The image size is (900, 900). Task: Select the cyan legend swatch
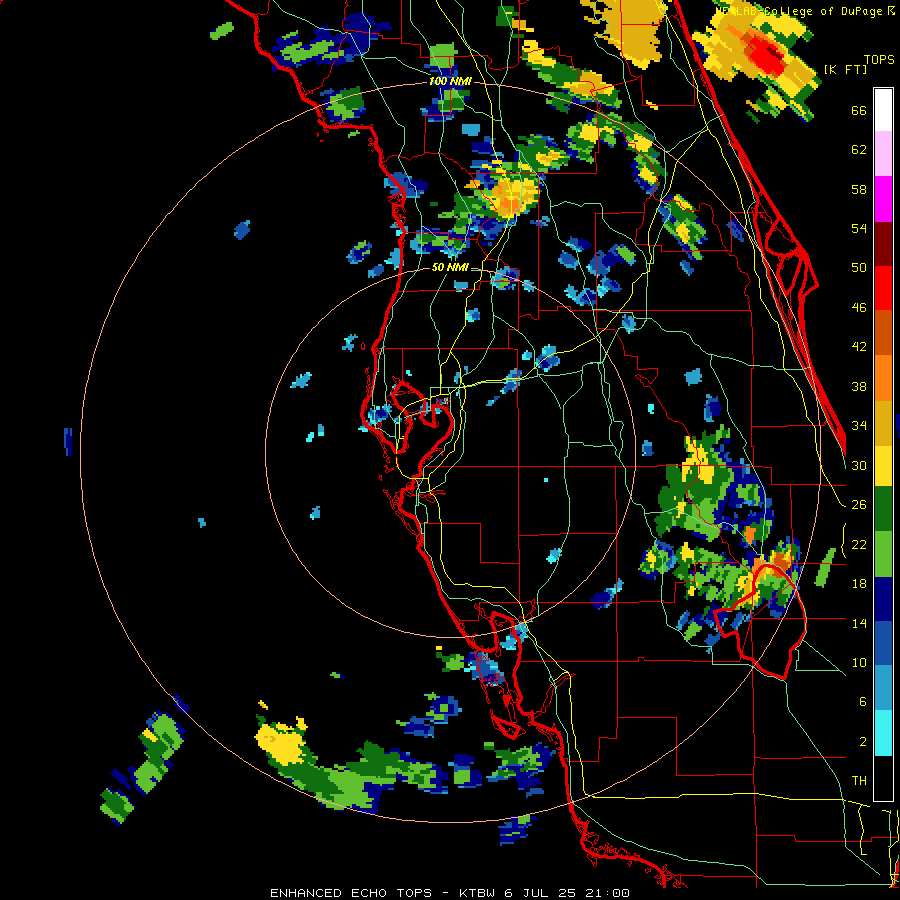pyautogui.click(x=883, y=733)
